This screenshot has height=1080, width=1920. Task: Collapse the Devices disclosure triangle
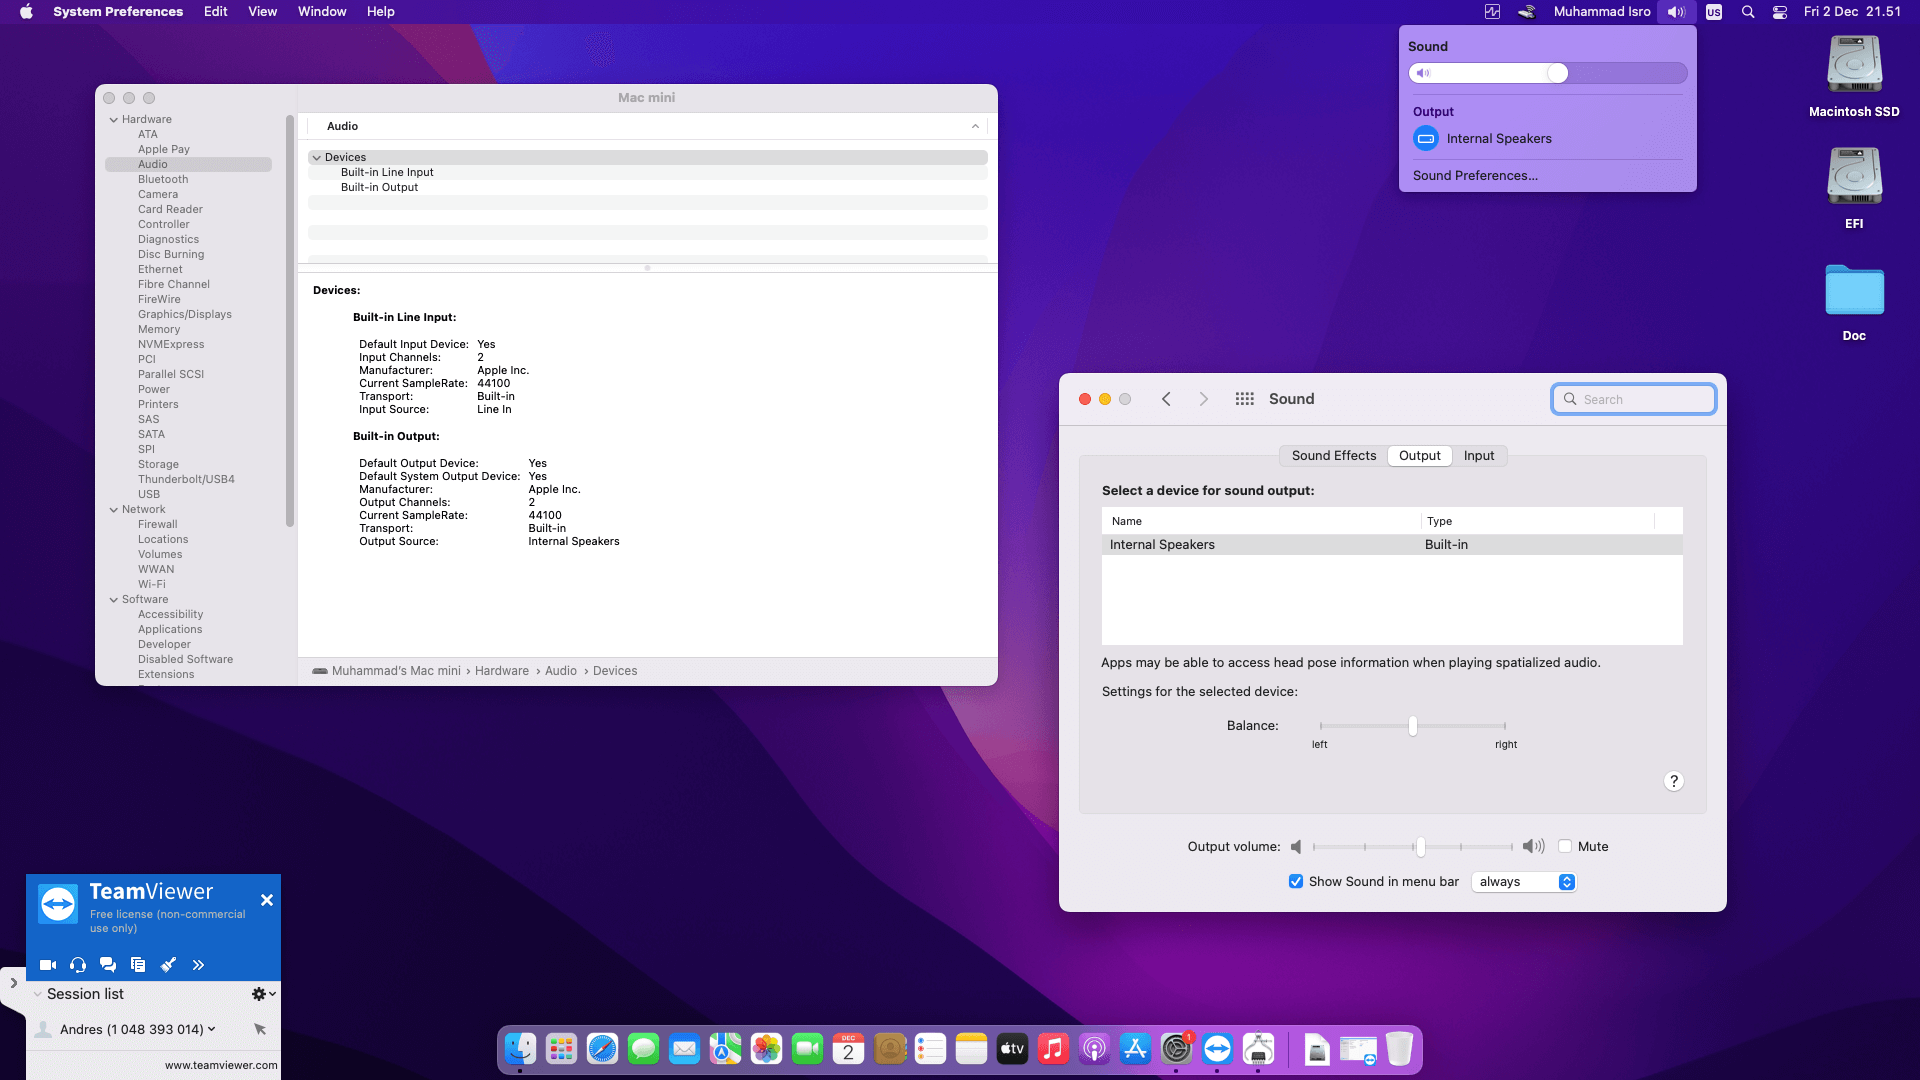[x=316, y=157]
